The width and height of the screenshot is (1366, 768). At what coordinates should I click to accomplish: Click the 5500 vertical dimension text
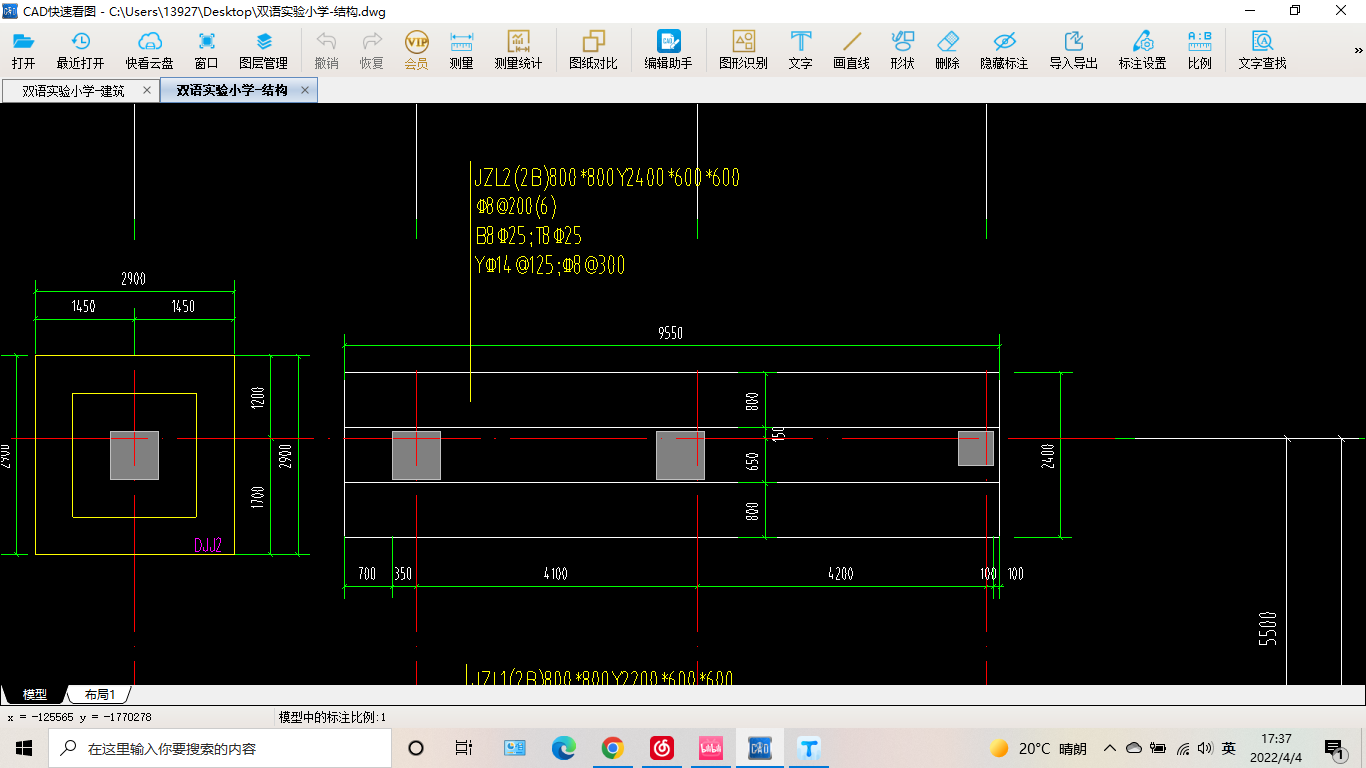click(x=1268, y=628)
